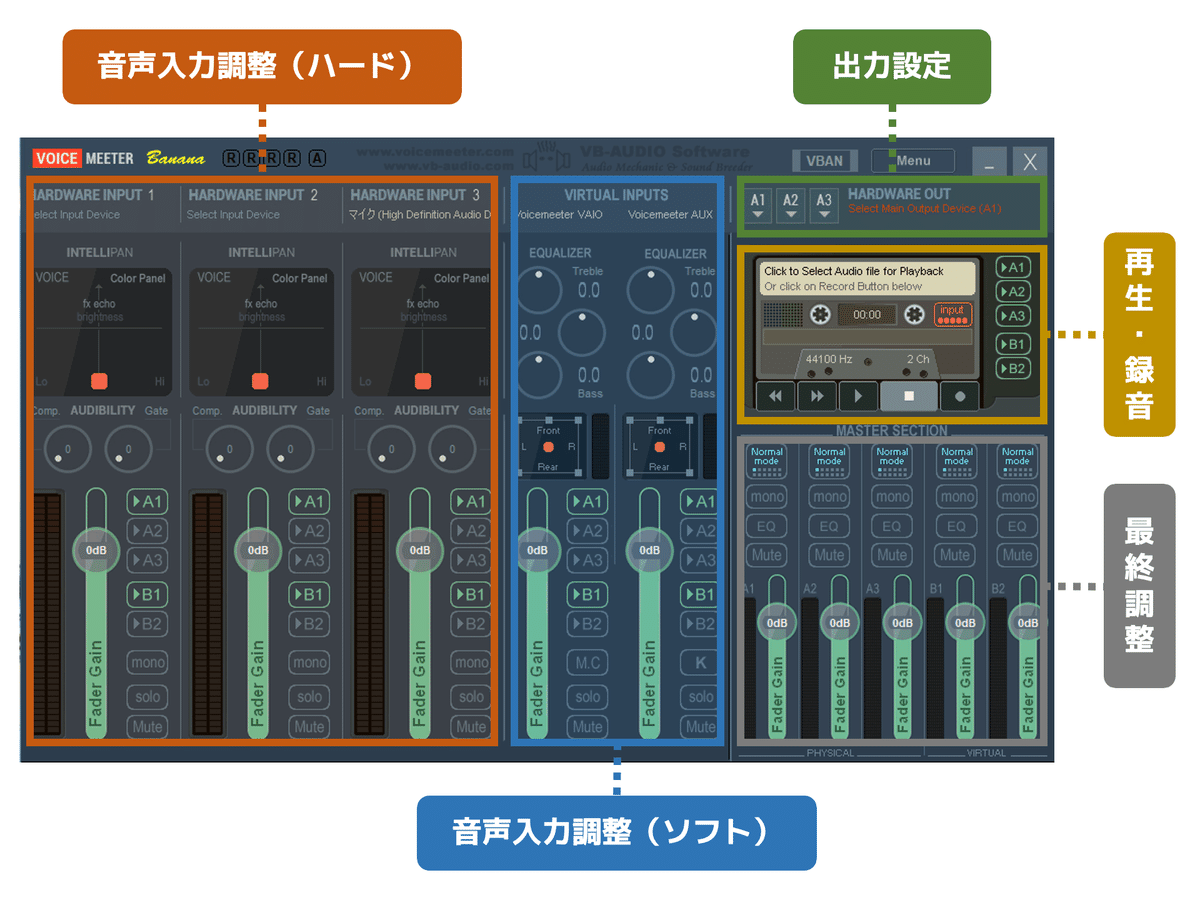This screenshot has width=1200, height=900.
Task: Fast-forward the cassette recorder
Action: point(817,396)
